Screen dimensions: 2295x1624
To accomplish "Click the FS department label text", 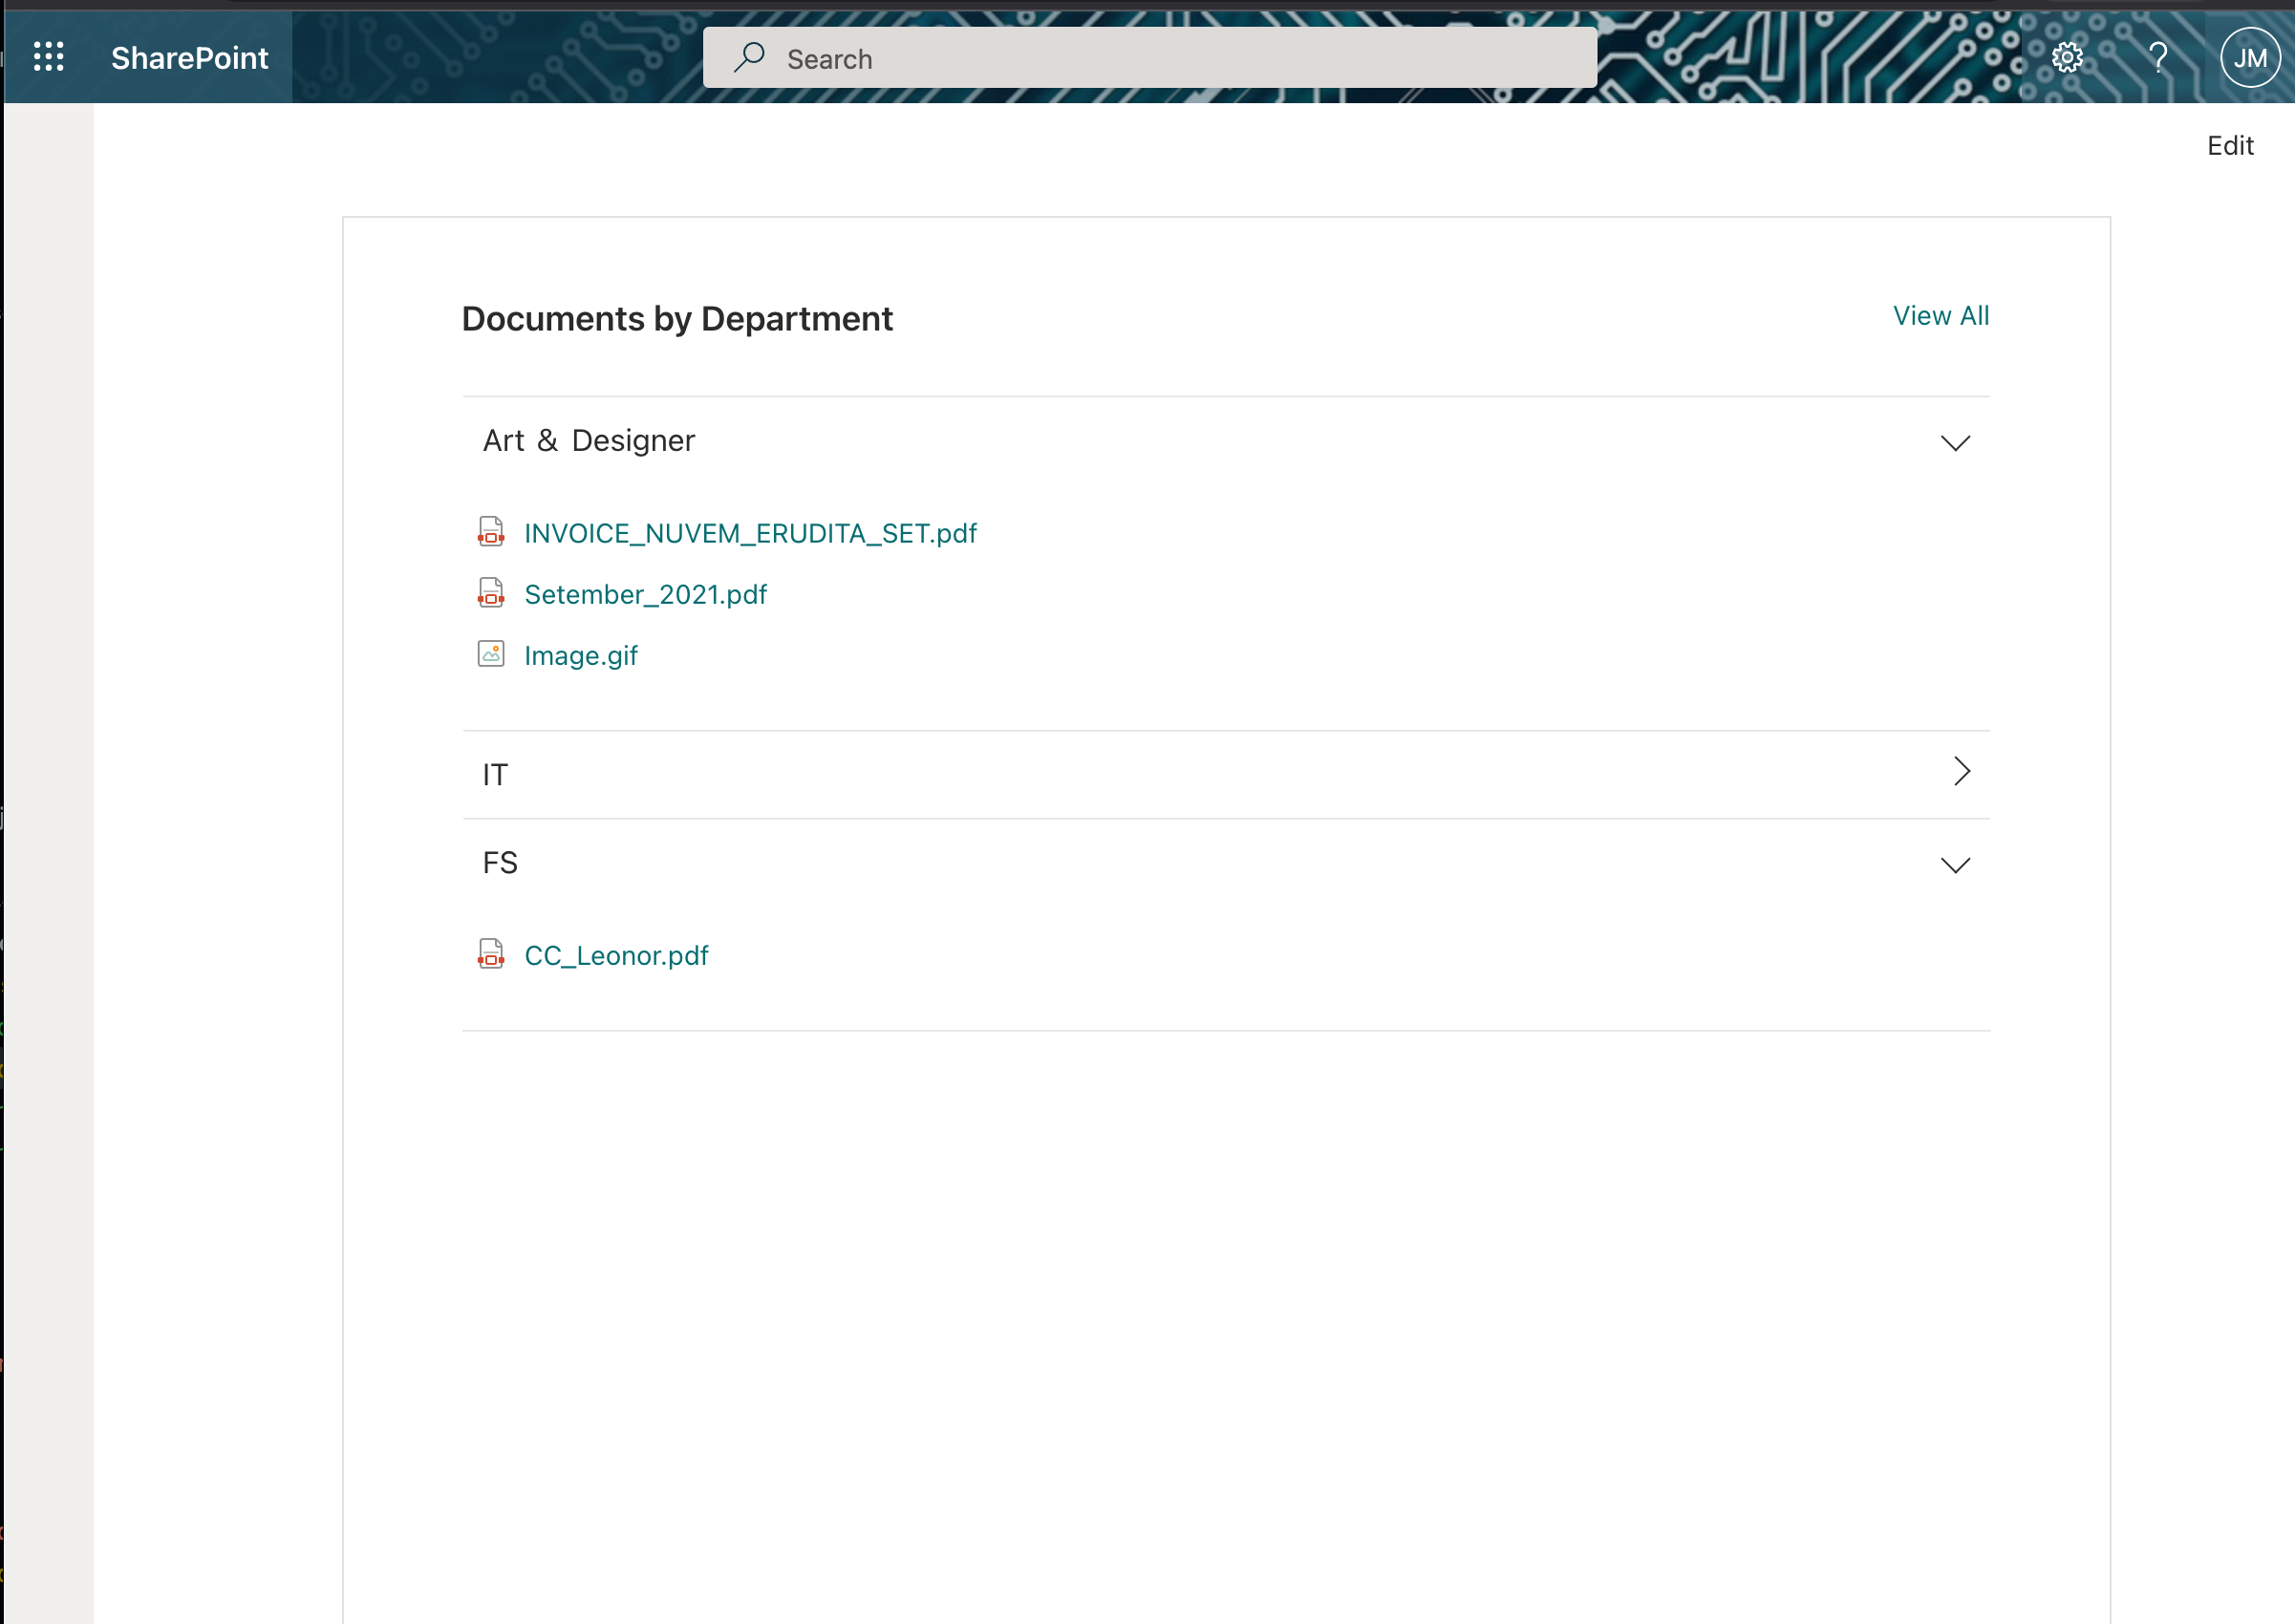I will [501, 862].
